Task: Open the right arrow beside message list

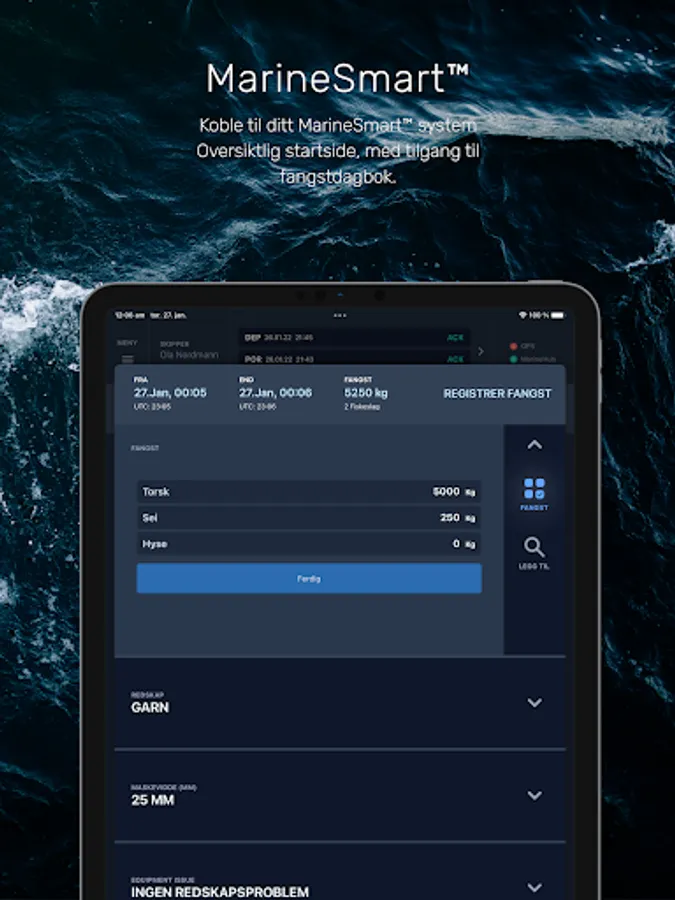Action: coord(481,351)
